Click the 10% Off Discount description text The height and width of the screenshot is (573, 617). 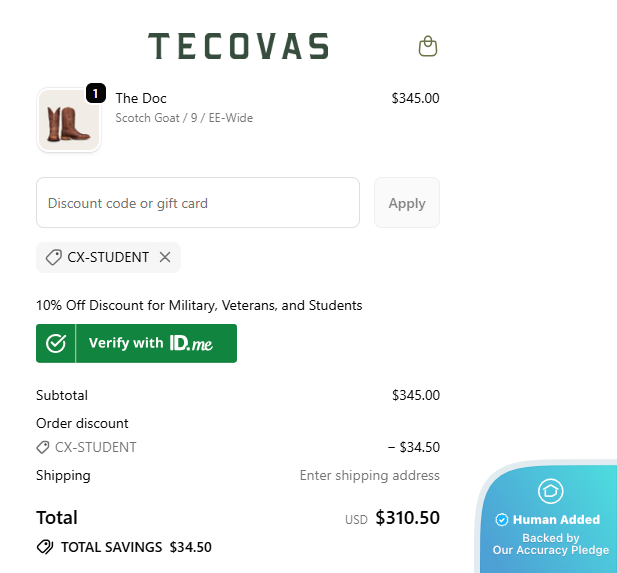(199, 305)
